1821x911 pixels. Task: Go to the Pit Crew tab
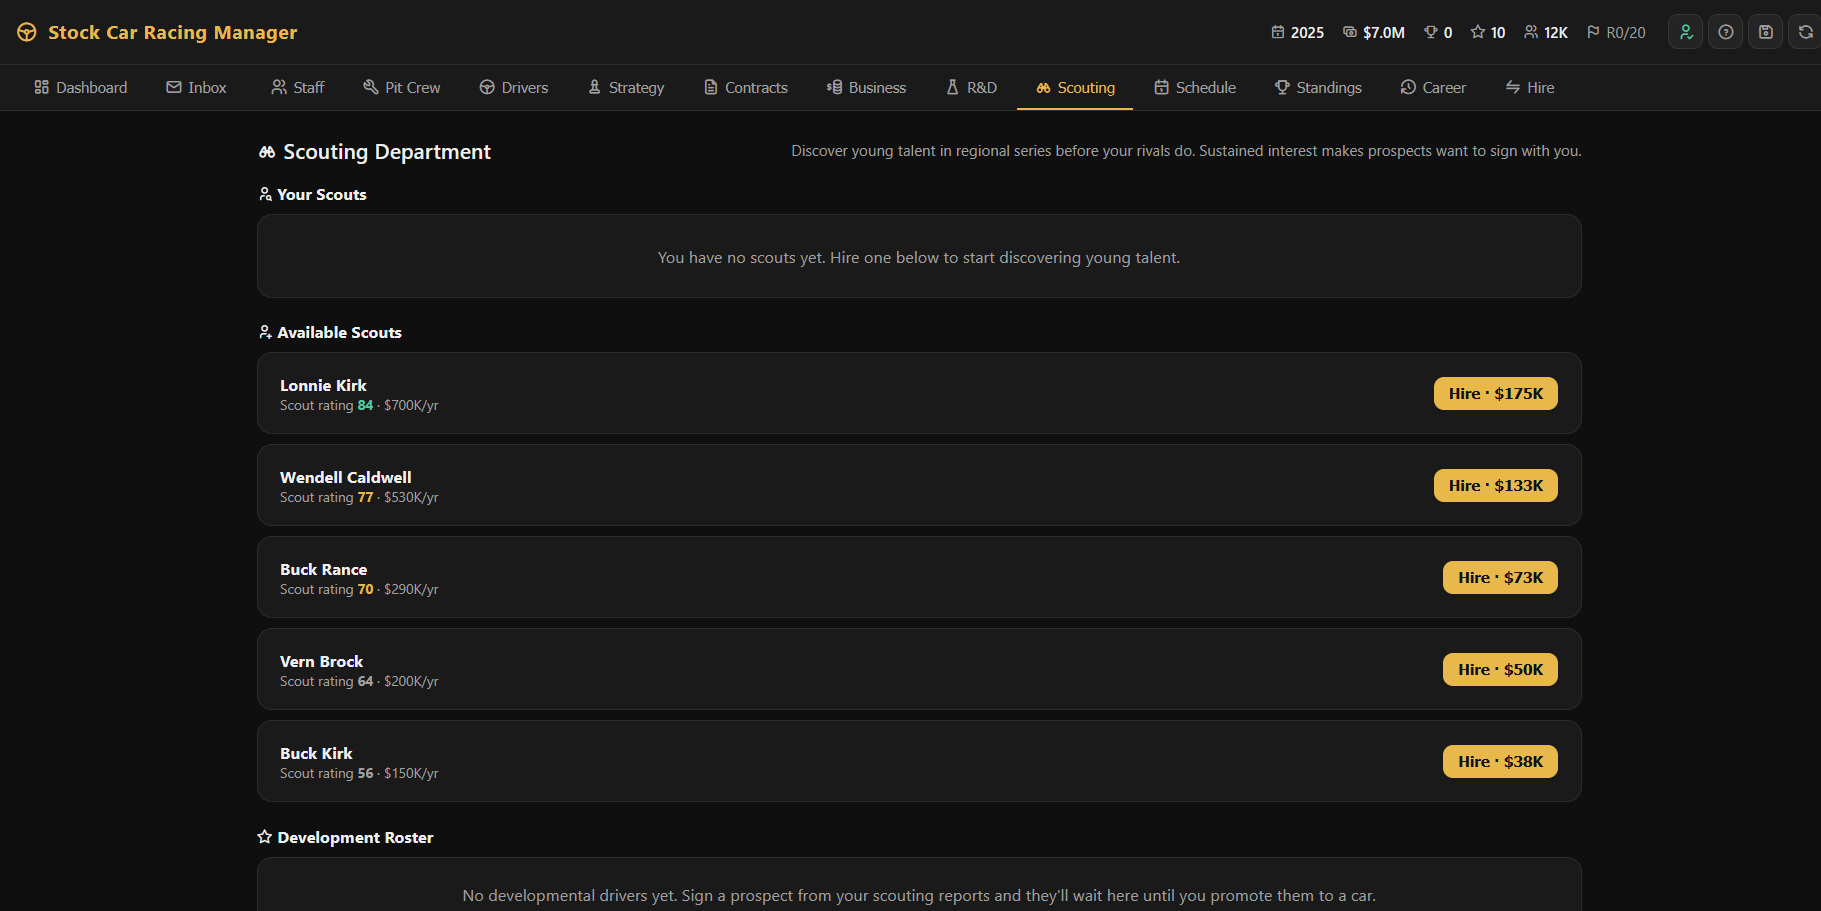tap(402, 87)
